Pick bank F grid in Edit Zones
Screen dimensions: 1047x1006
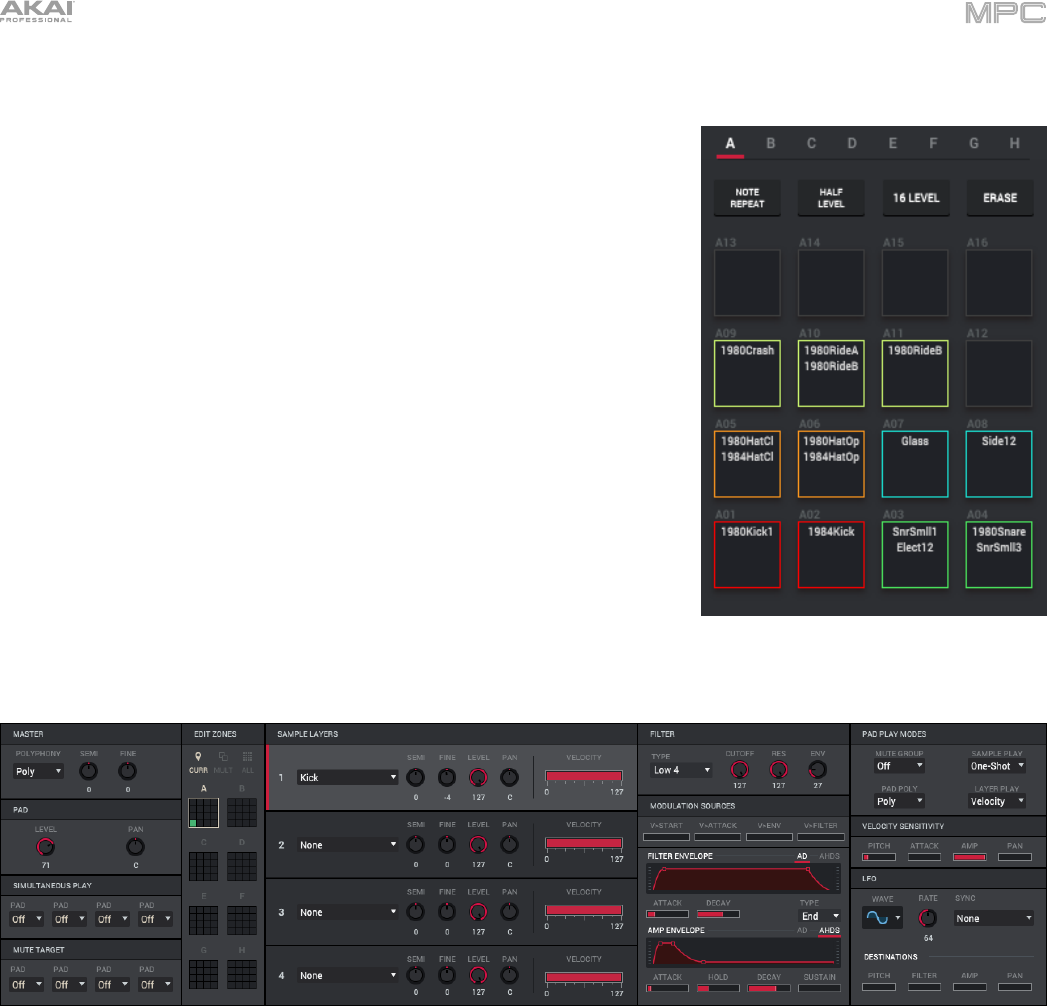point(242,920)
